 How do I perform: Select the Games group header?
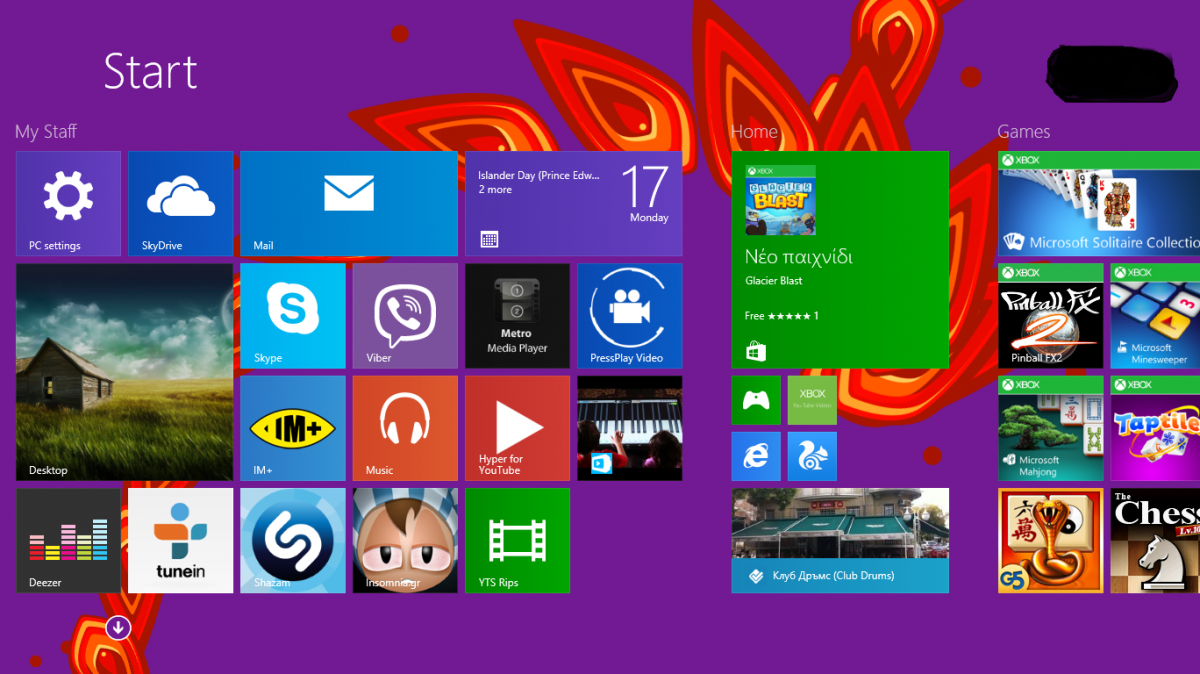coord(1024,132)
